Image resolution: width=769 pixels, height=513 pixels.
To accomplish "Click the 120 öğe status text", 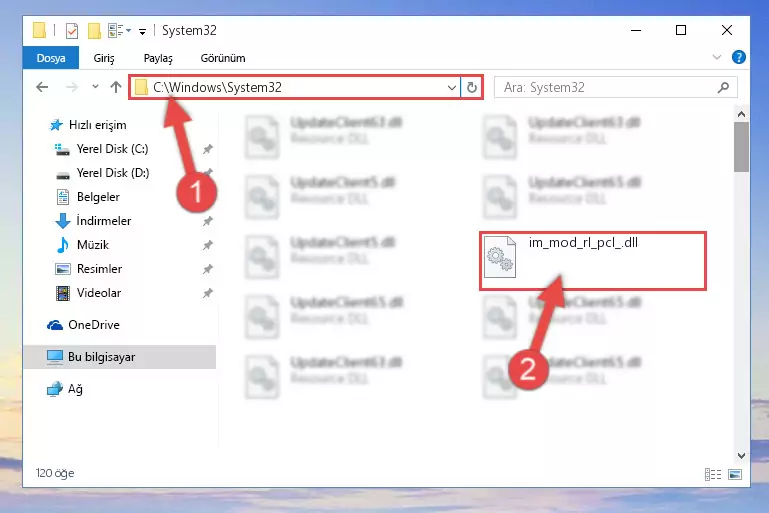I will point(55,473).
